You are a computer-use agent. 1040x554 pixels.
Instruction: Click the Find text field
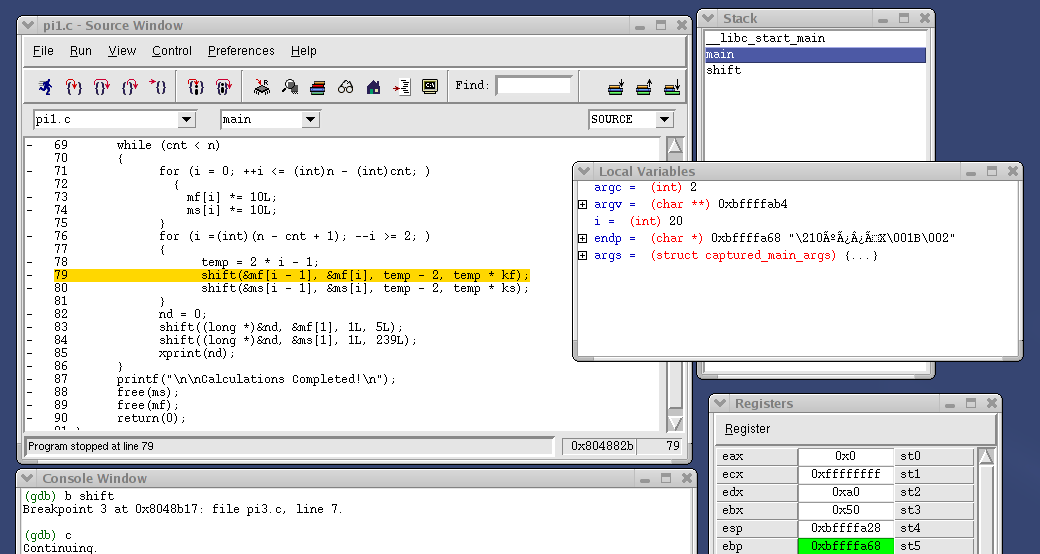click(x=534, y=86)
